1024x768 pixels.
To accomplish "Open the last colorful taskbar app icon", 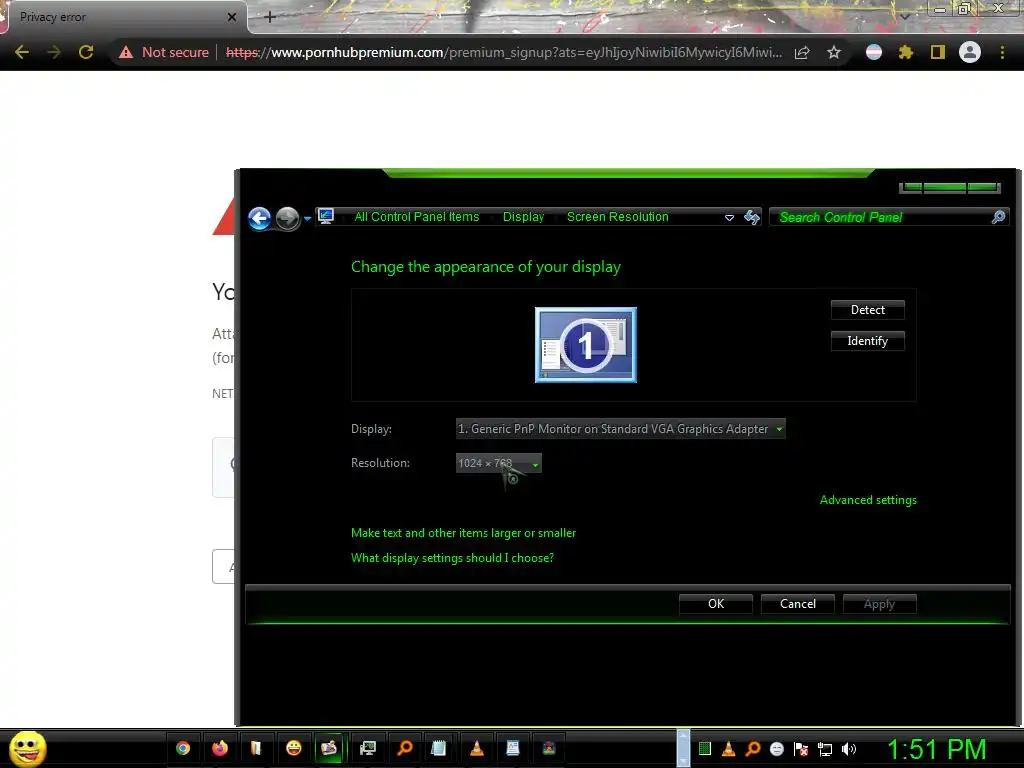I will click(549, 748).
